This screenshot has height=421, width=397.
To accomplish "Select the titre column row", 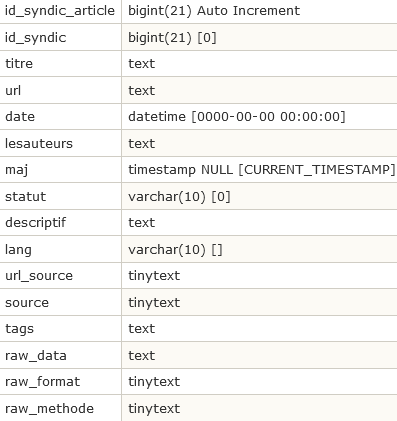I will click(x=198, y=64).
